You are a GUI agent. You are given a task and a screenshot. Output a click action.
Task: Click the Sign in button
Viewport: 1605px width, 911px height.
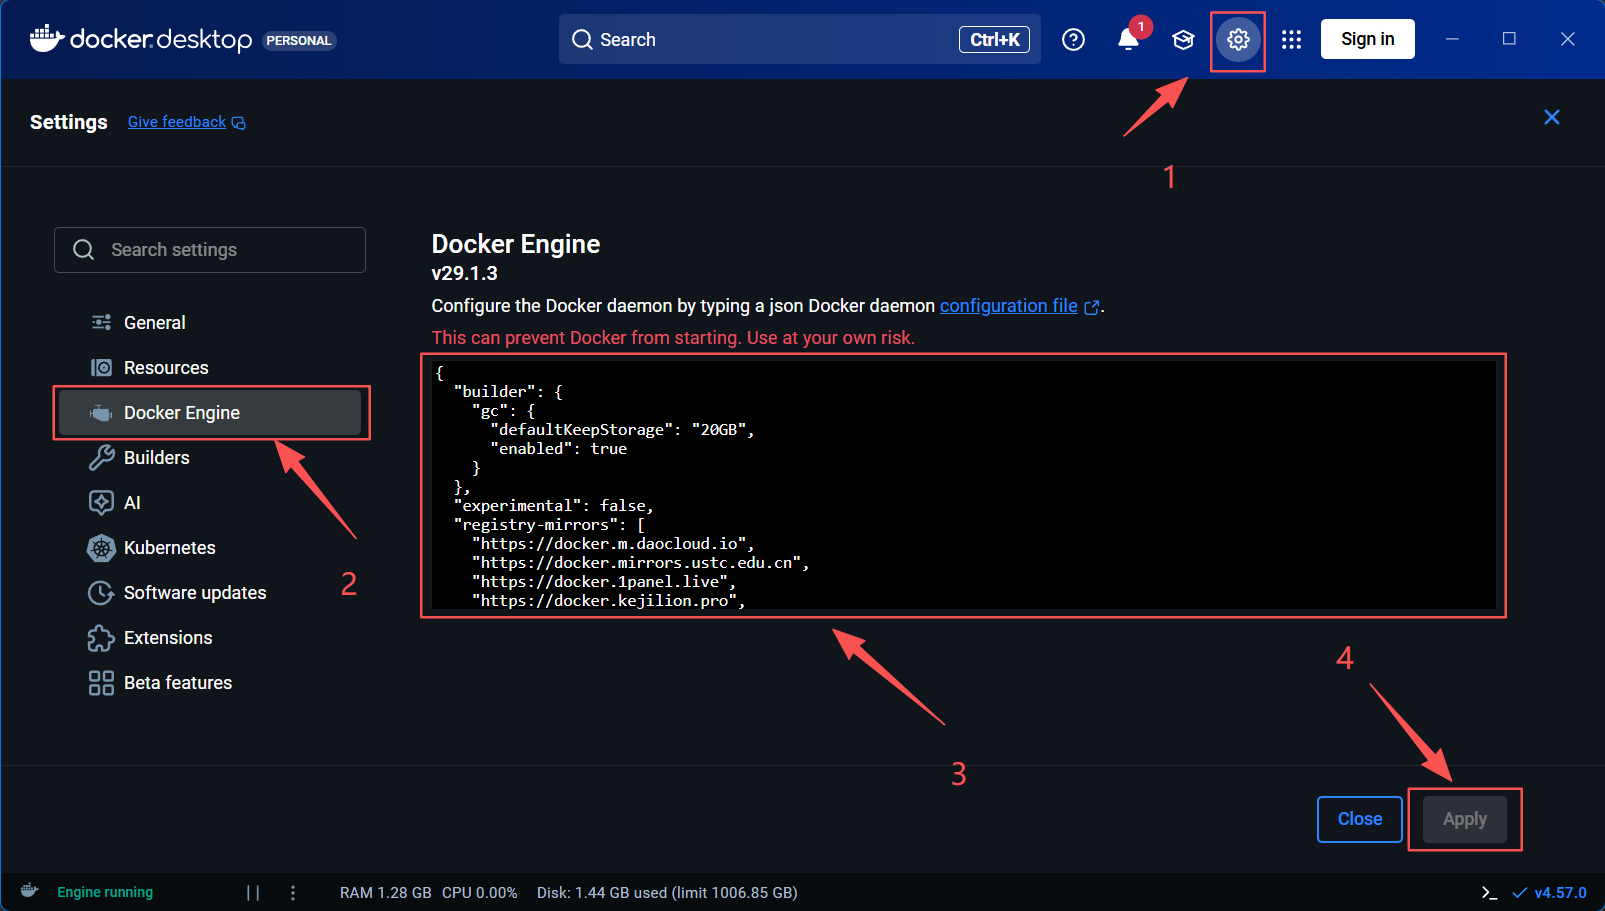click(x=1367, y=39)
